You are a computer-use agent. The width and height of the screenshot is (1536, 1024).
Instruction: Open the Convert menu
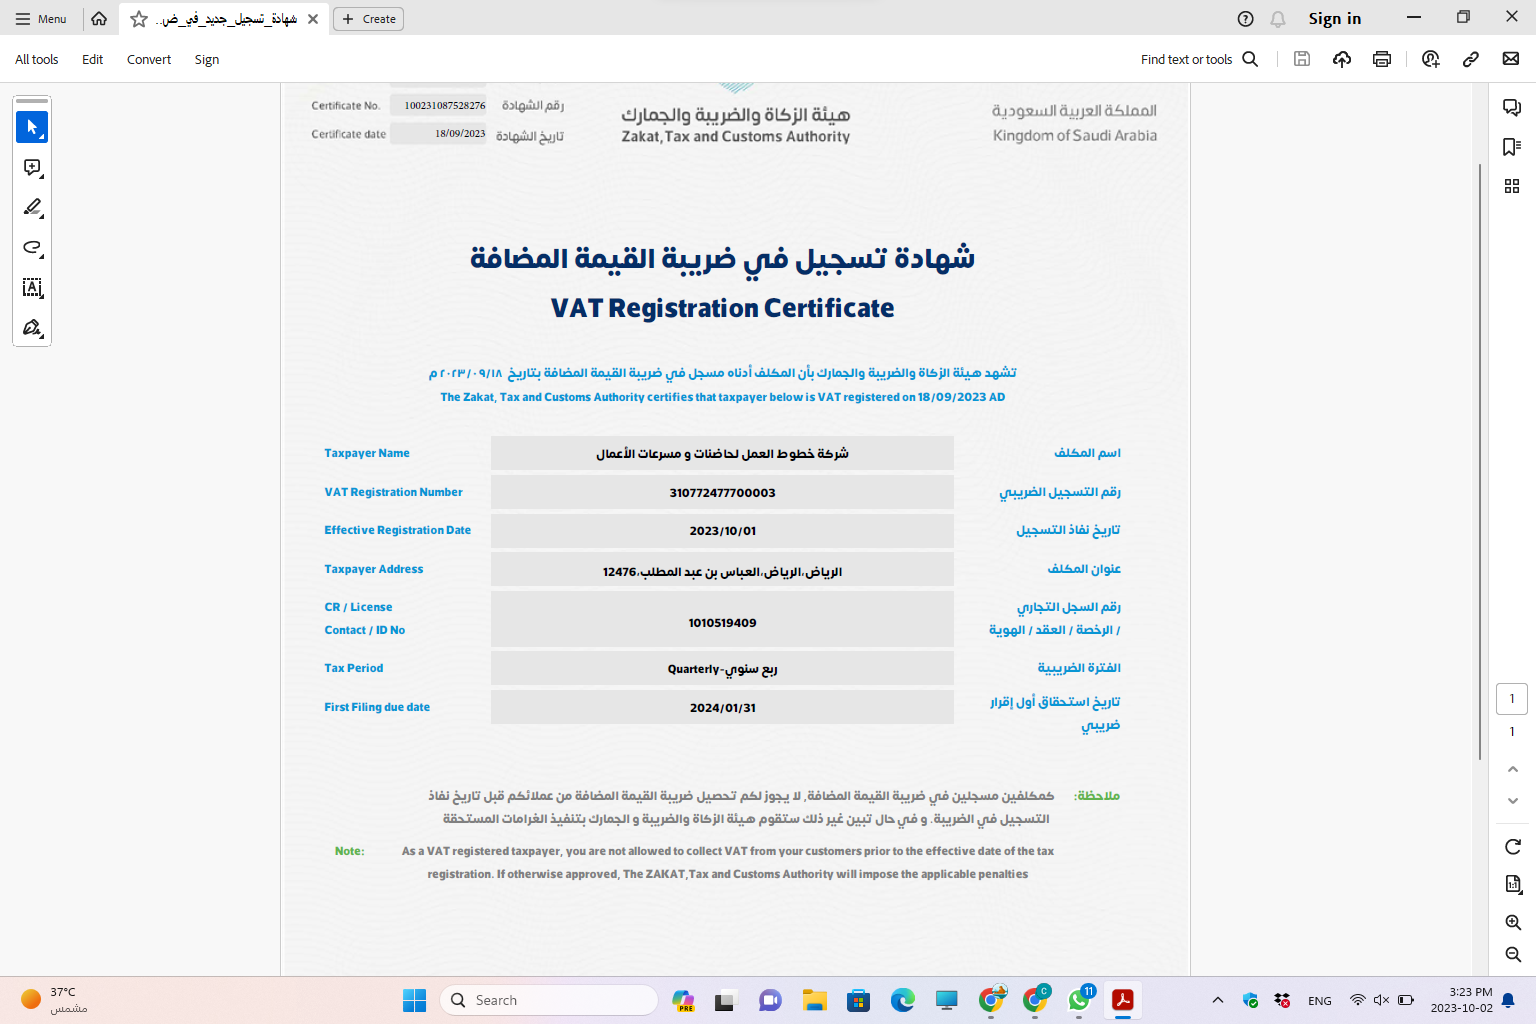pos(149,60)
